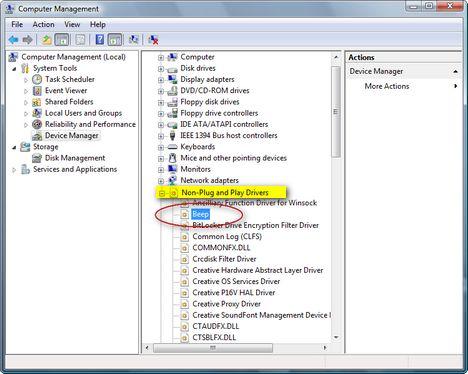Expand the IDE ATA/ATAPI controllers category
Image resolution: width=468 pixels, height=374 pixels.
(x=161, y=125)
